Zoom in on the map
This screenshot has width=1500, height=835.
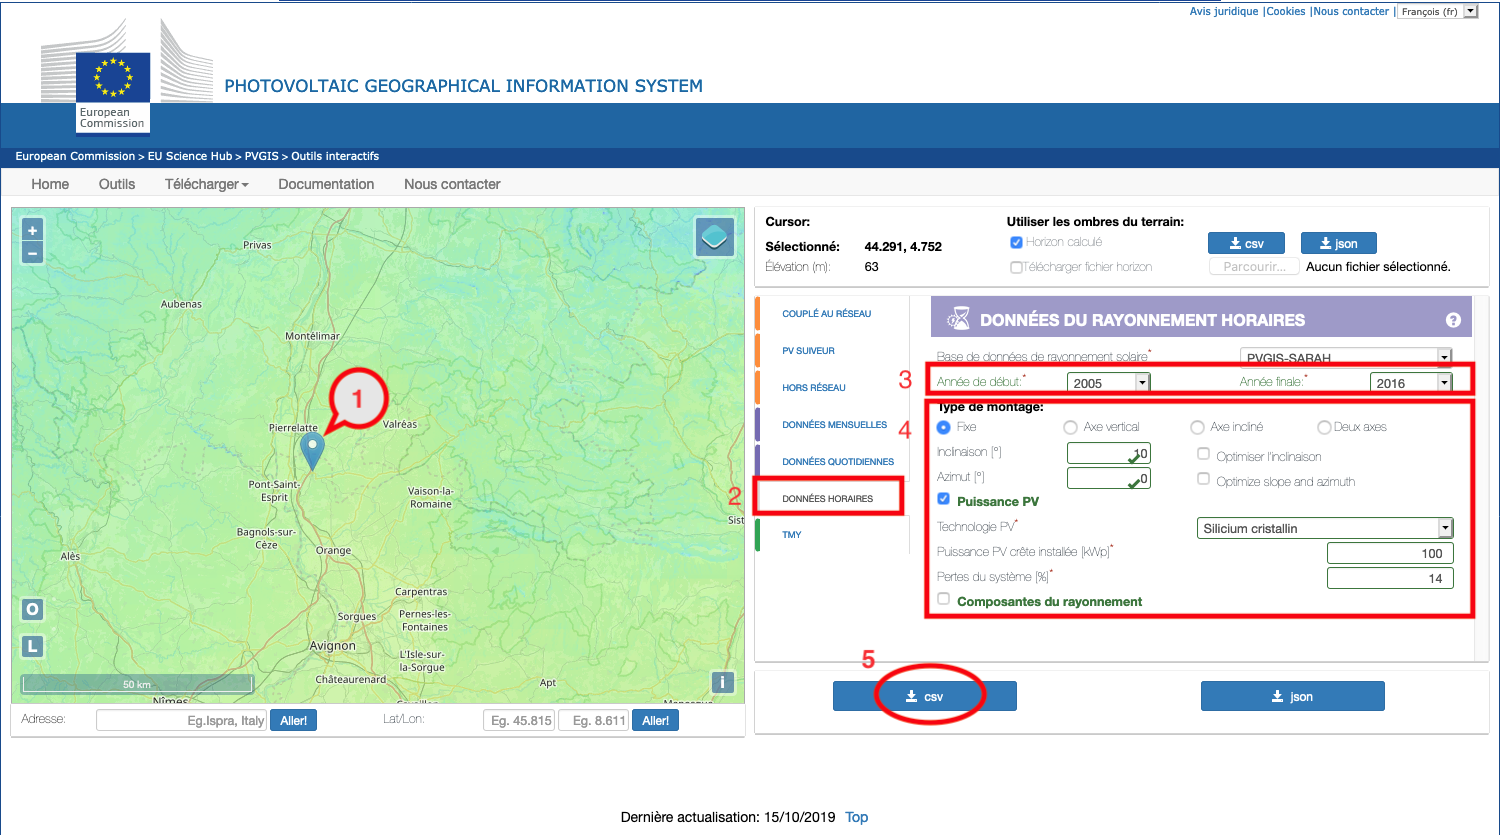pyautogui.click(x=32, y=230)
